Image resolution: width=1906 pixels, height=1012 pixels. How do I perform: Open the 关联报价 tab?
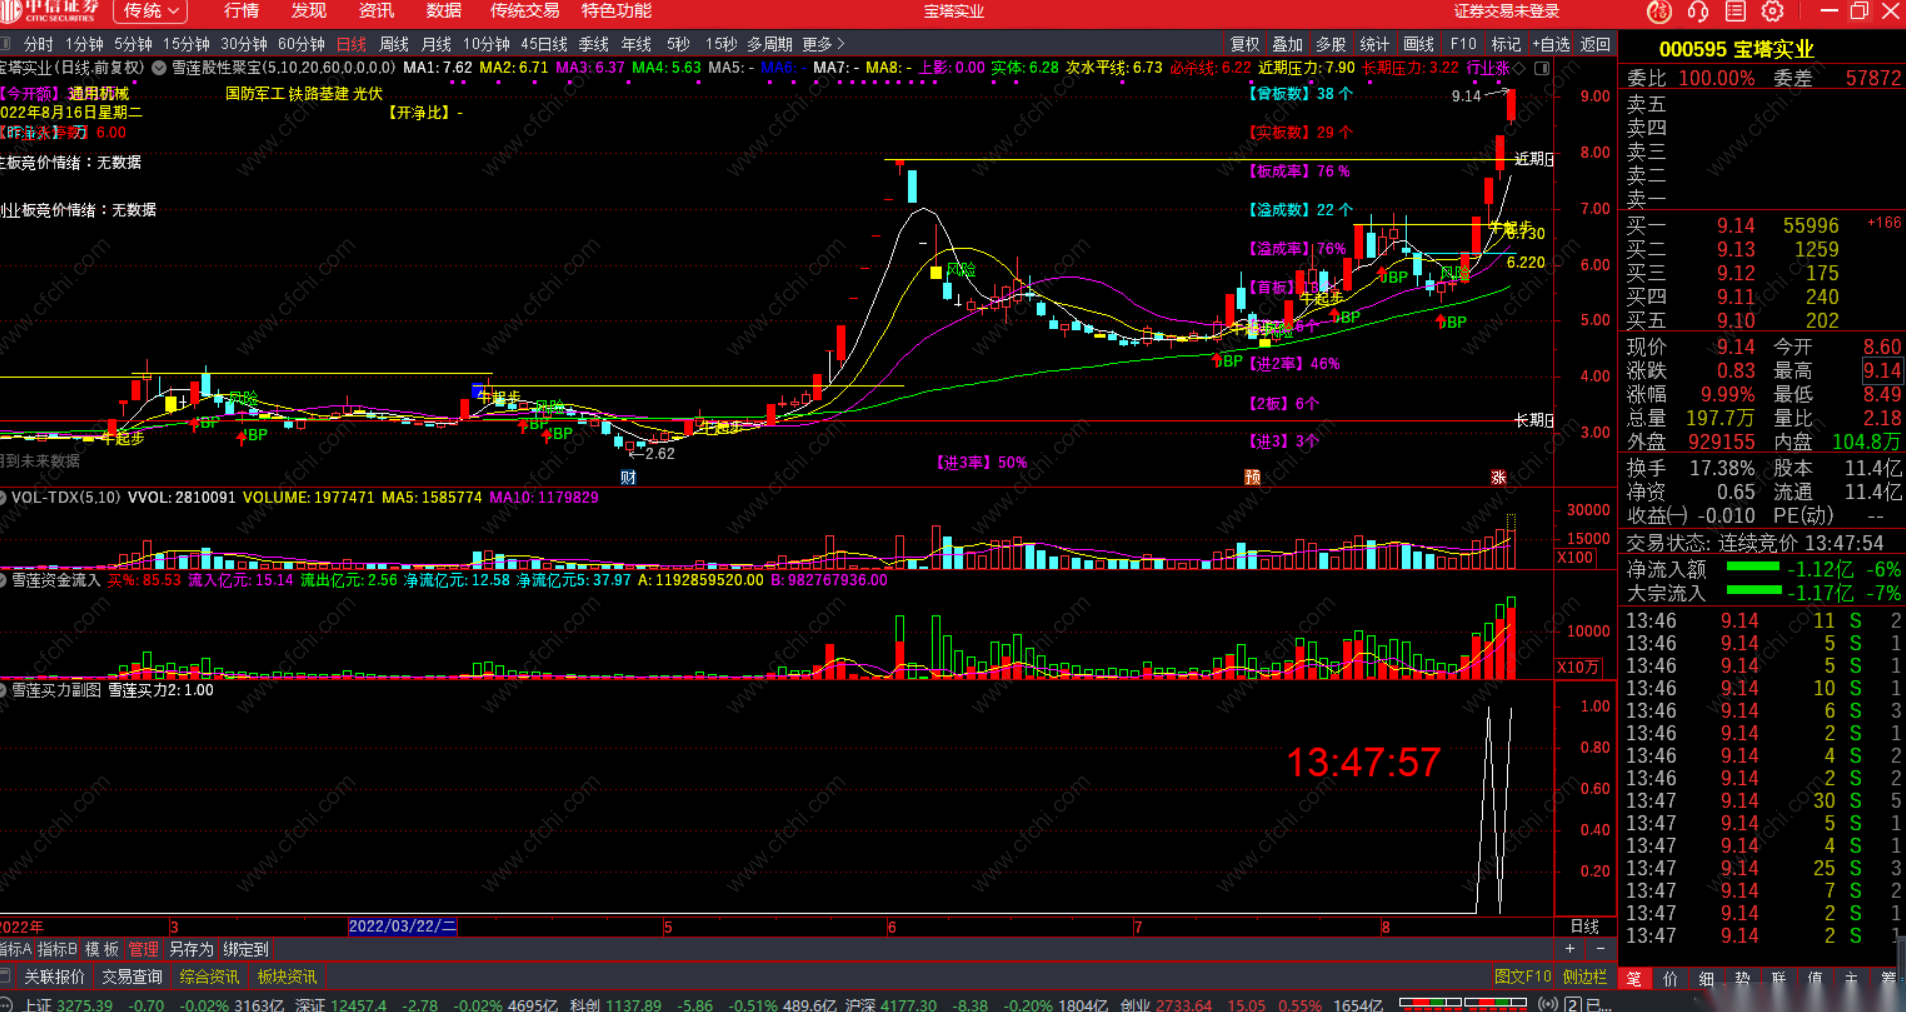(54, 976)
